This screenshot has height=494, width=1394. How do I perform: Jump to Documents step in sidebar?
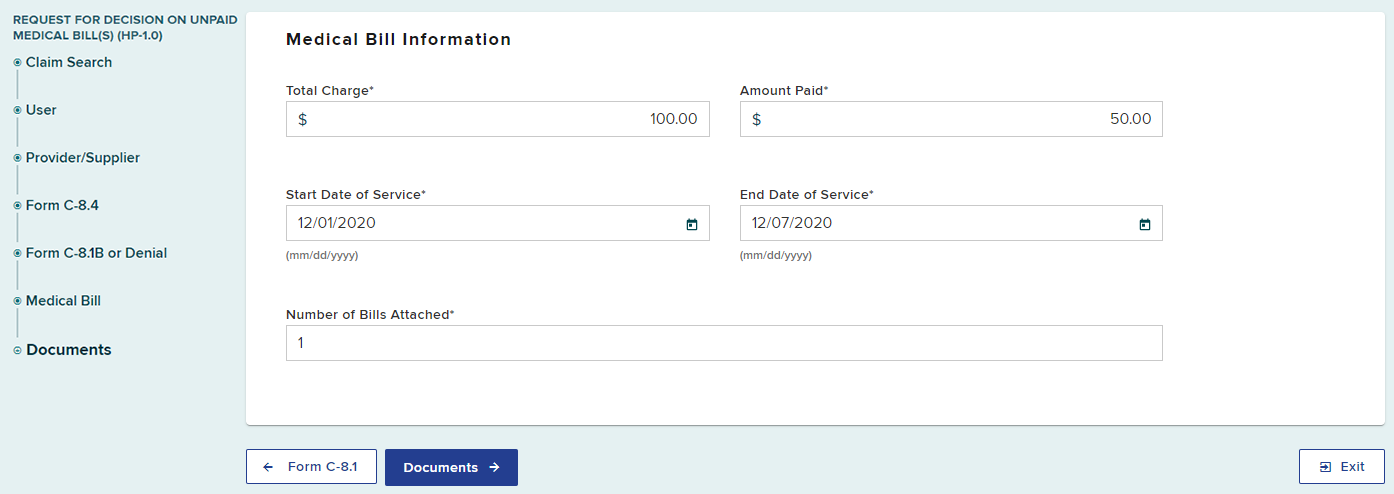69,351
